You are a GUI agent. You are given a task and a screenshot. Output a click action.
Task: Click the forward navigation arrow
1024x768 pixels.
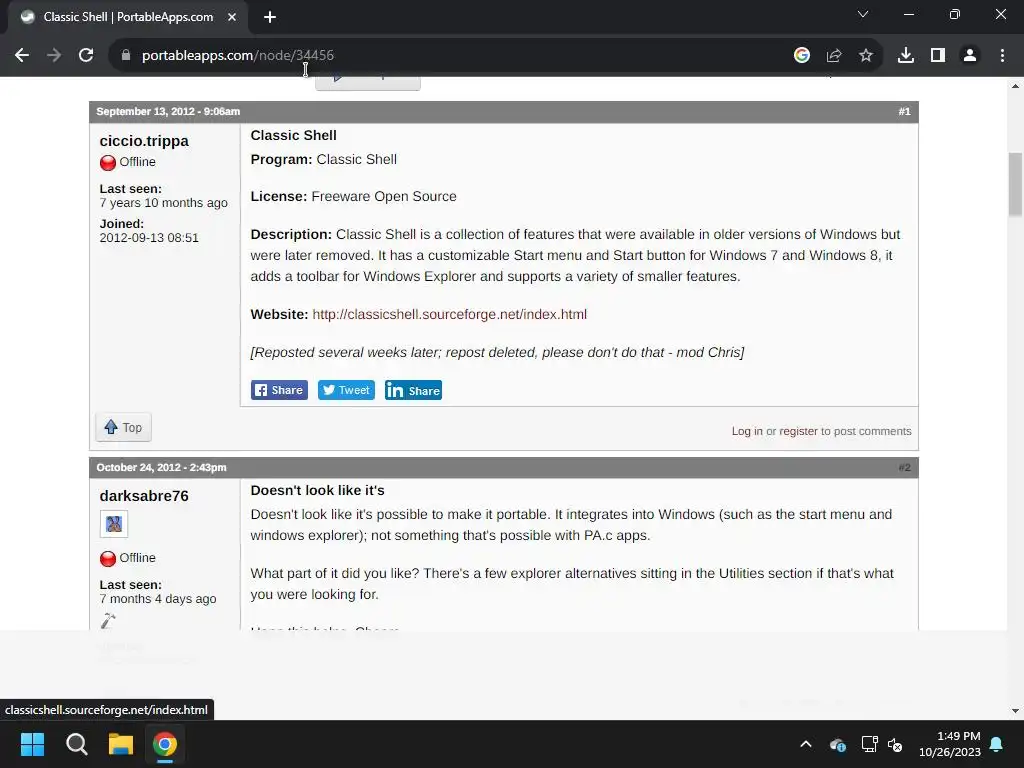[54, 56]
